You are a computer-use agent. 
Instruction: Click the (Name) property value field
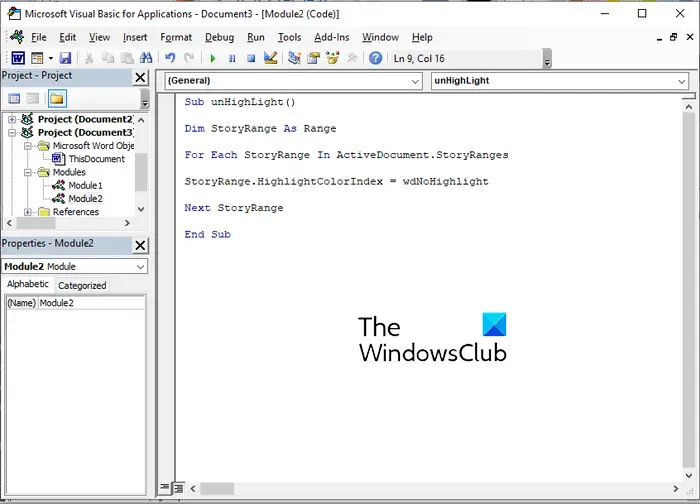pos(92,303)
